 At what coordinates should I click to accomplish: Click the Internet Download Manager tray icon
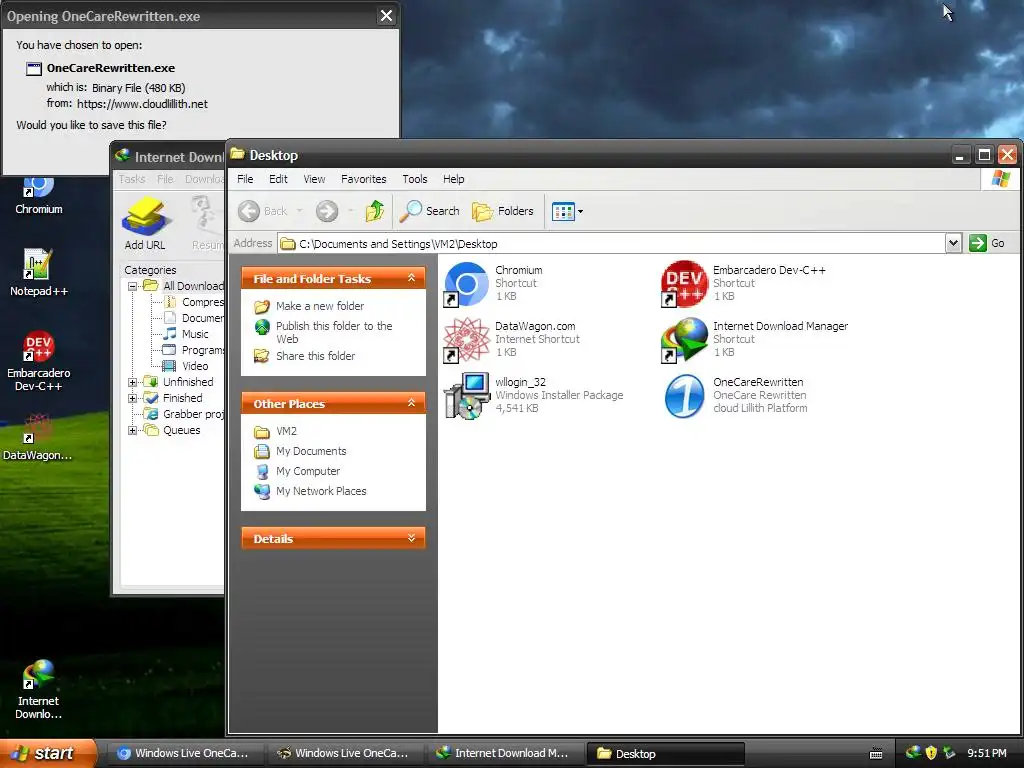(x=913, y=753)
